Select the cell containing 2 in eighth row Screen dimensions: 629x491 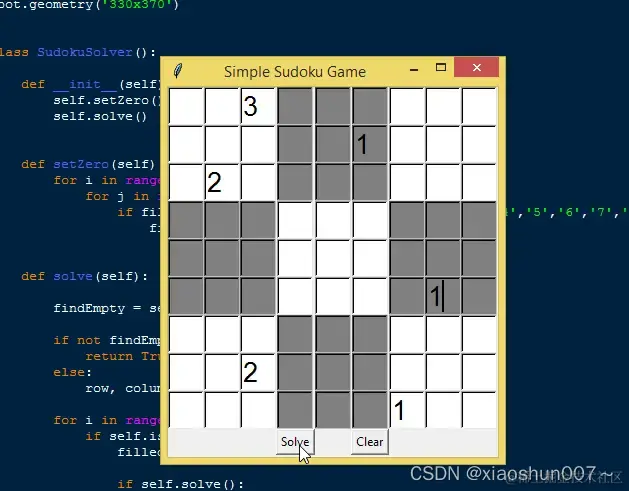[x=258, y=372]
